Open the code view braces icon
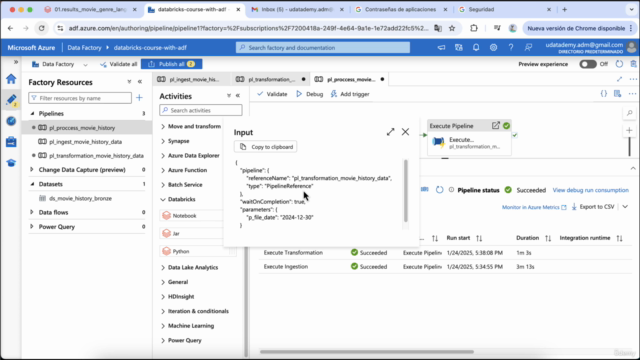 pyautogui.click(x=604, y=94)
